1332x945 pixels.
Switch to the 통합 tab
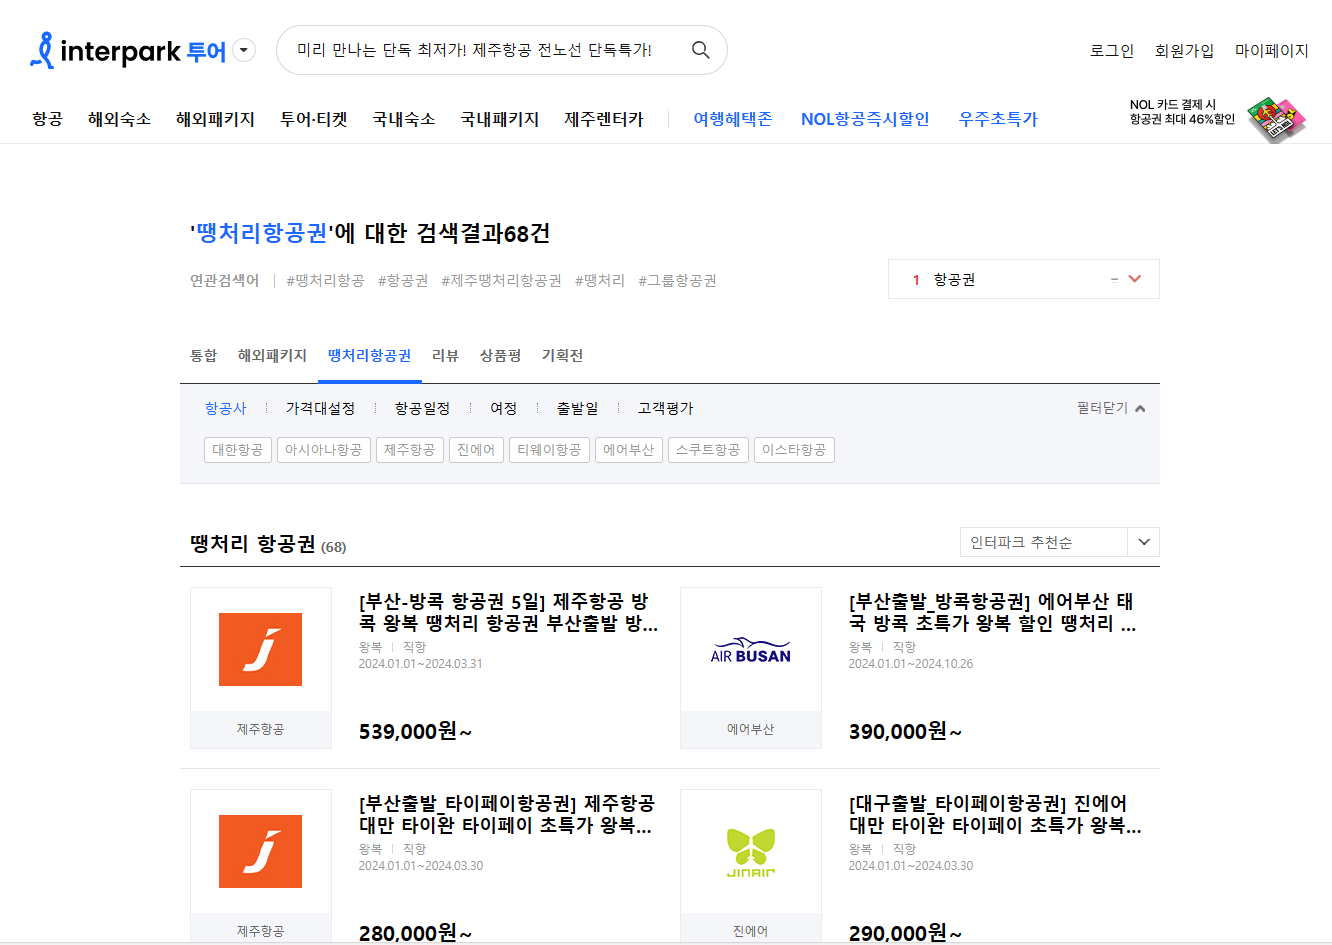tap(203, 356)
